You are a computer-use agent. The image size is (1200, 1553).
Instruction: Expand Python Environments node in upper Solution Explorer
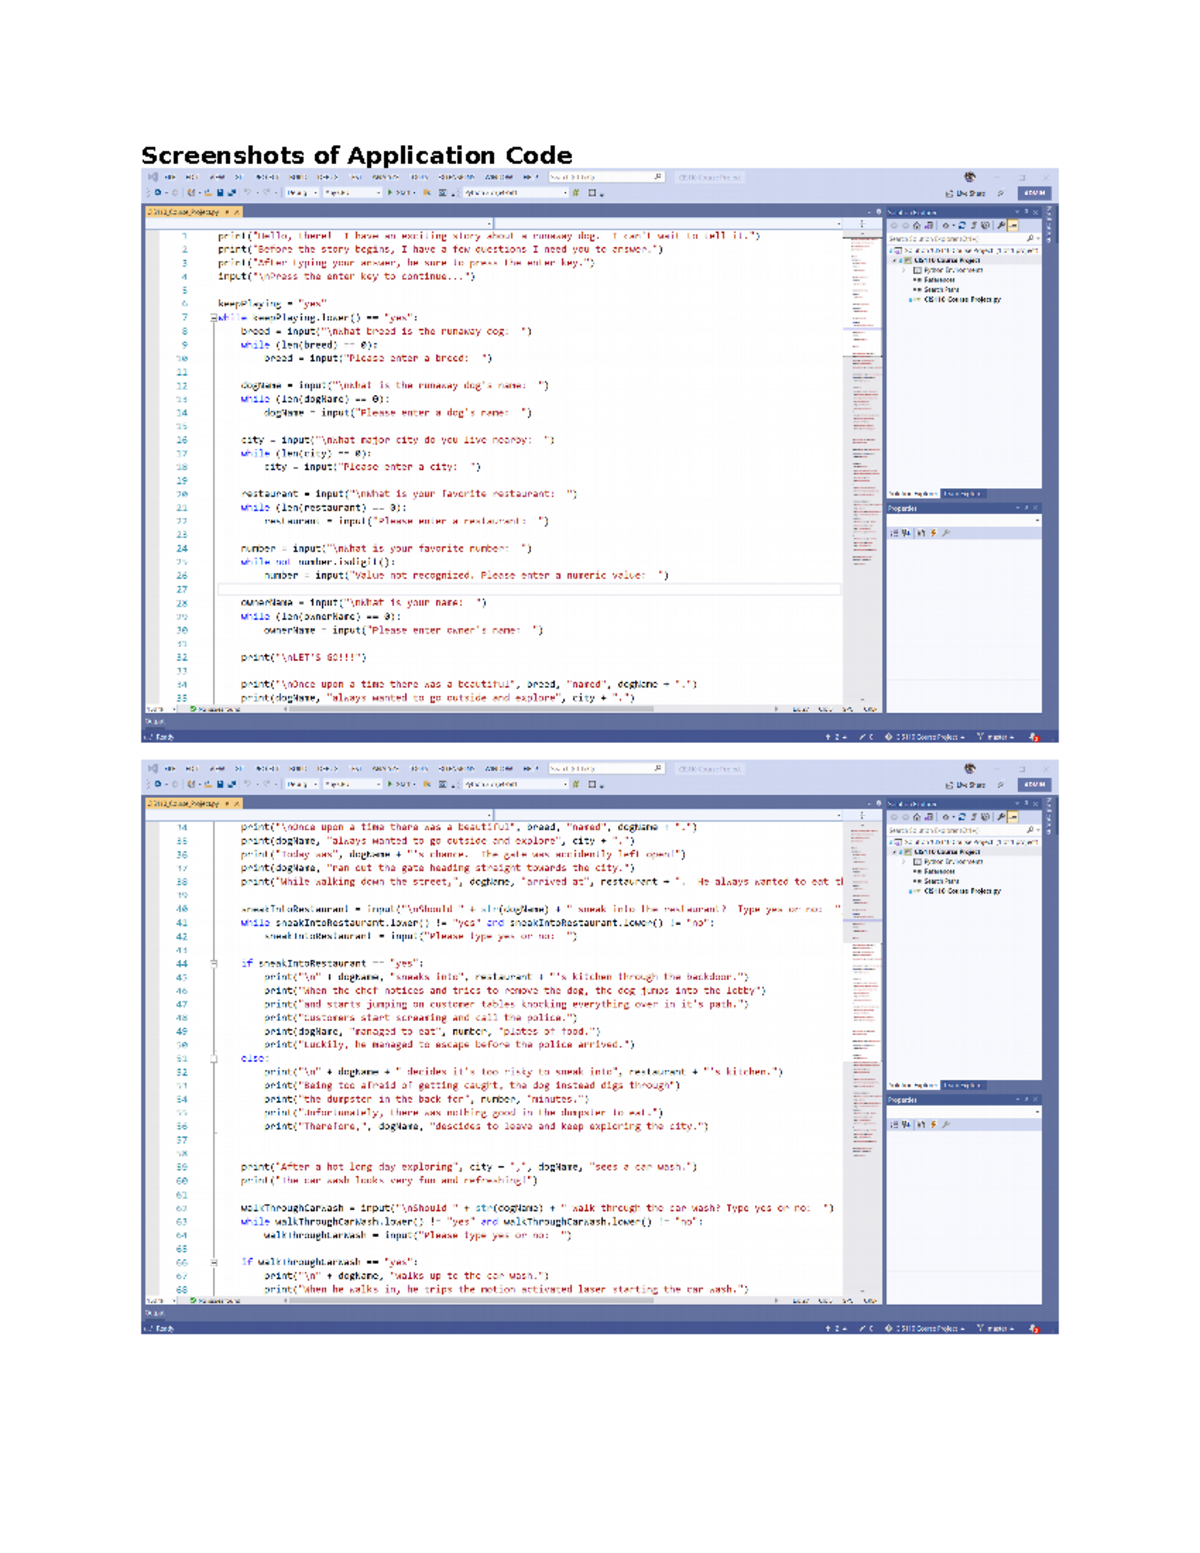pyautogui.click(x=904, y=270)
